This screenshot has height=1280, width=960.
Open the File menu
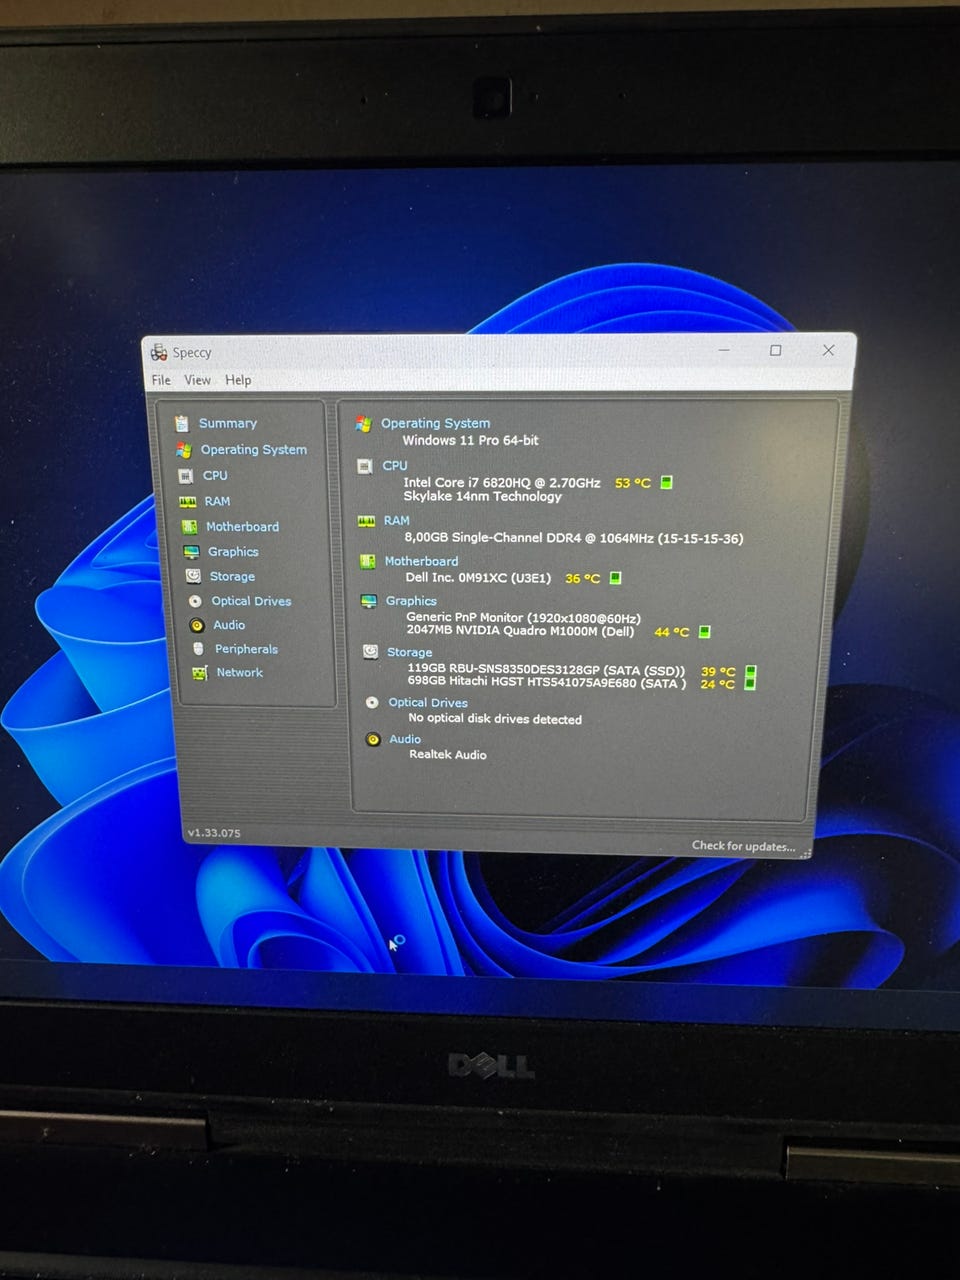pos(161,380)
